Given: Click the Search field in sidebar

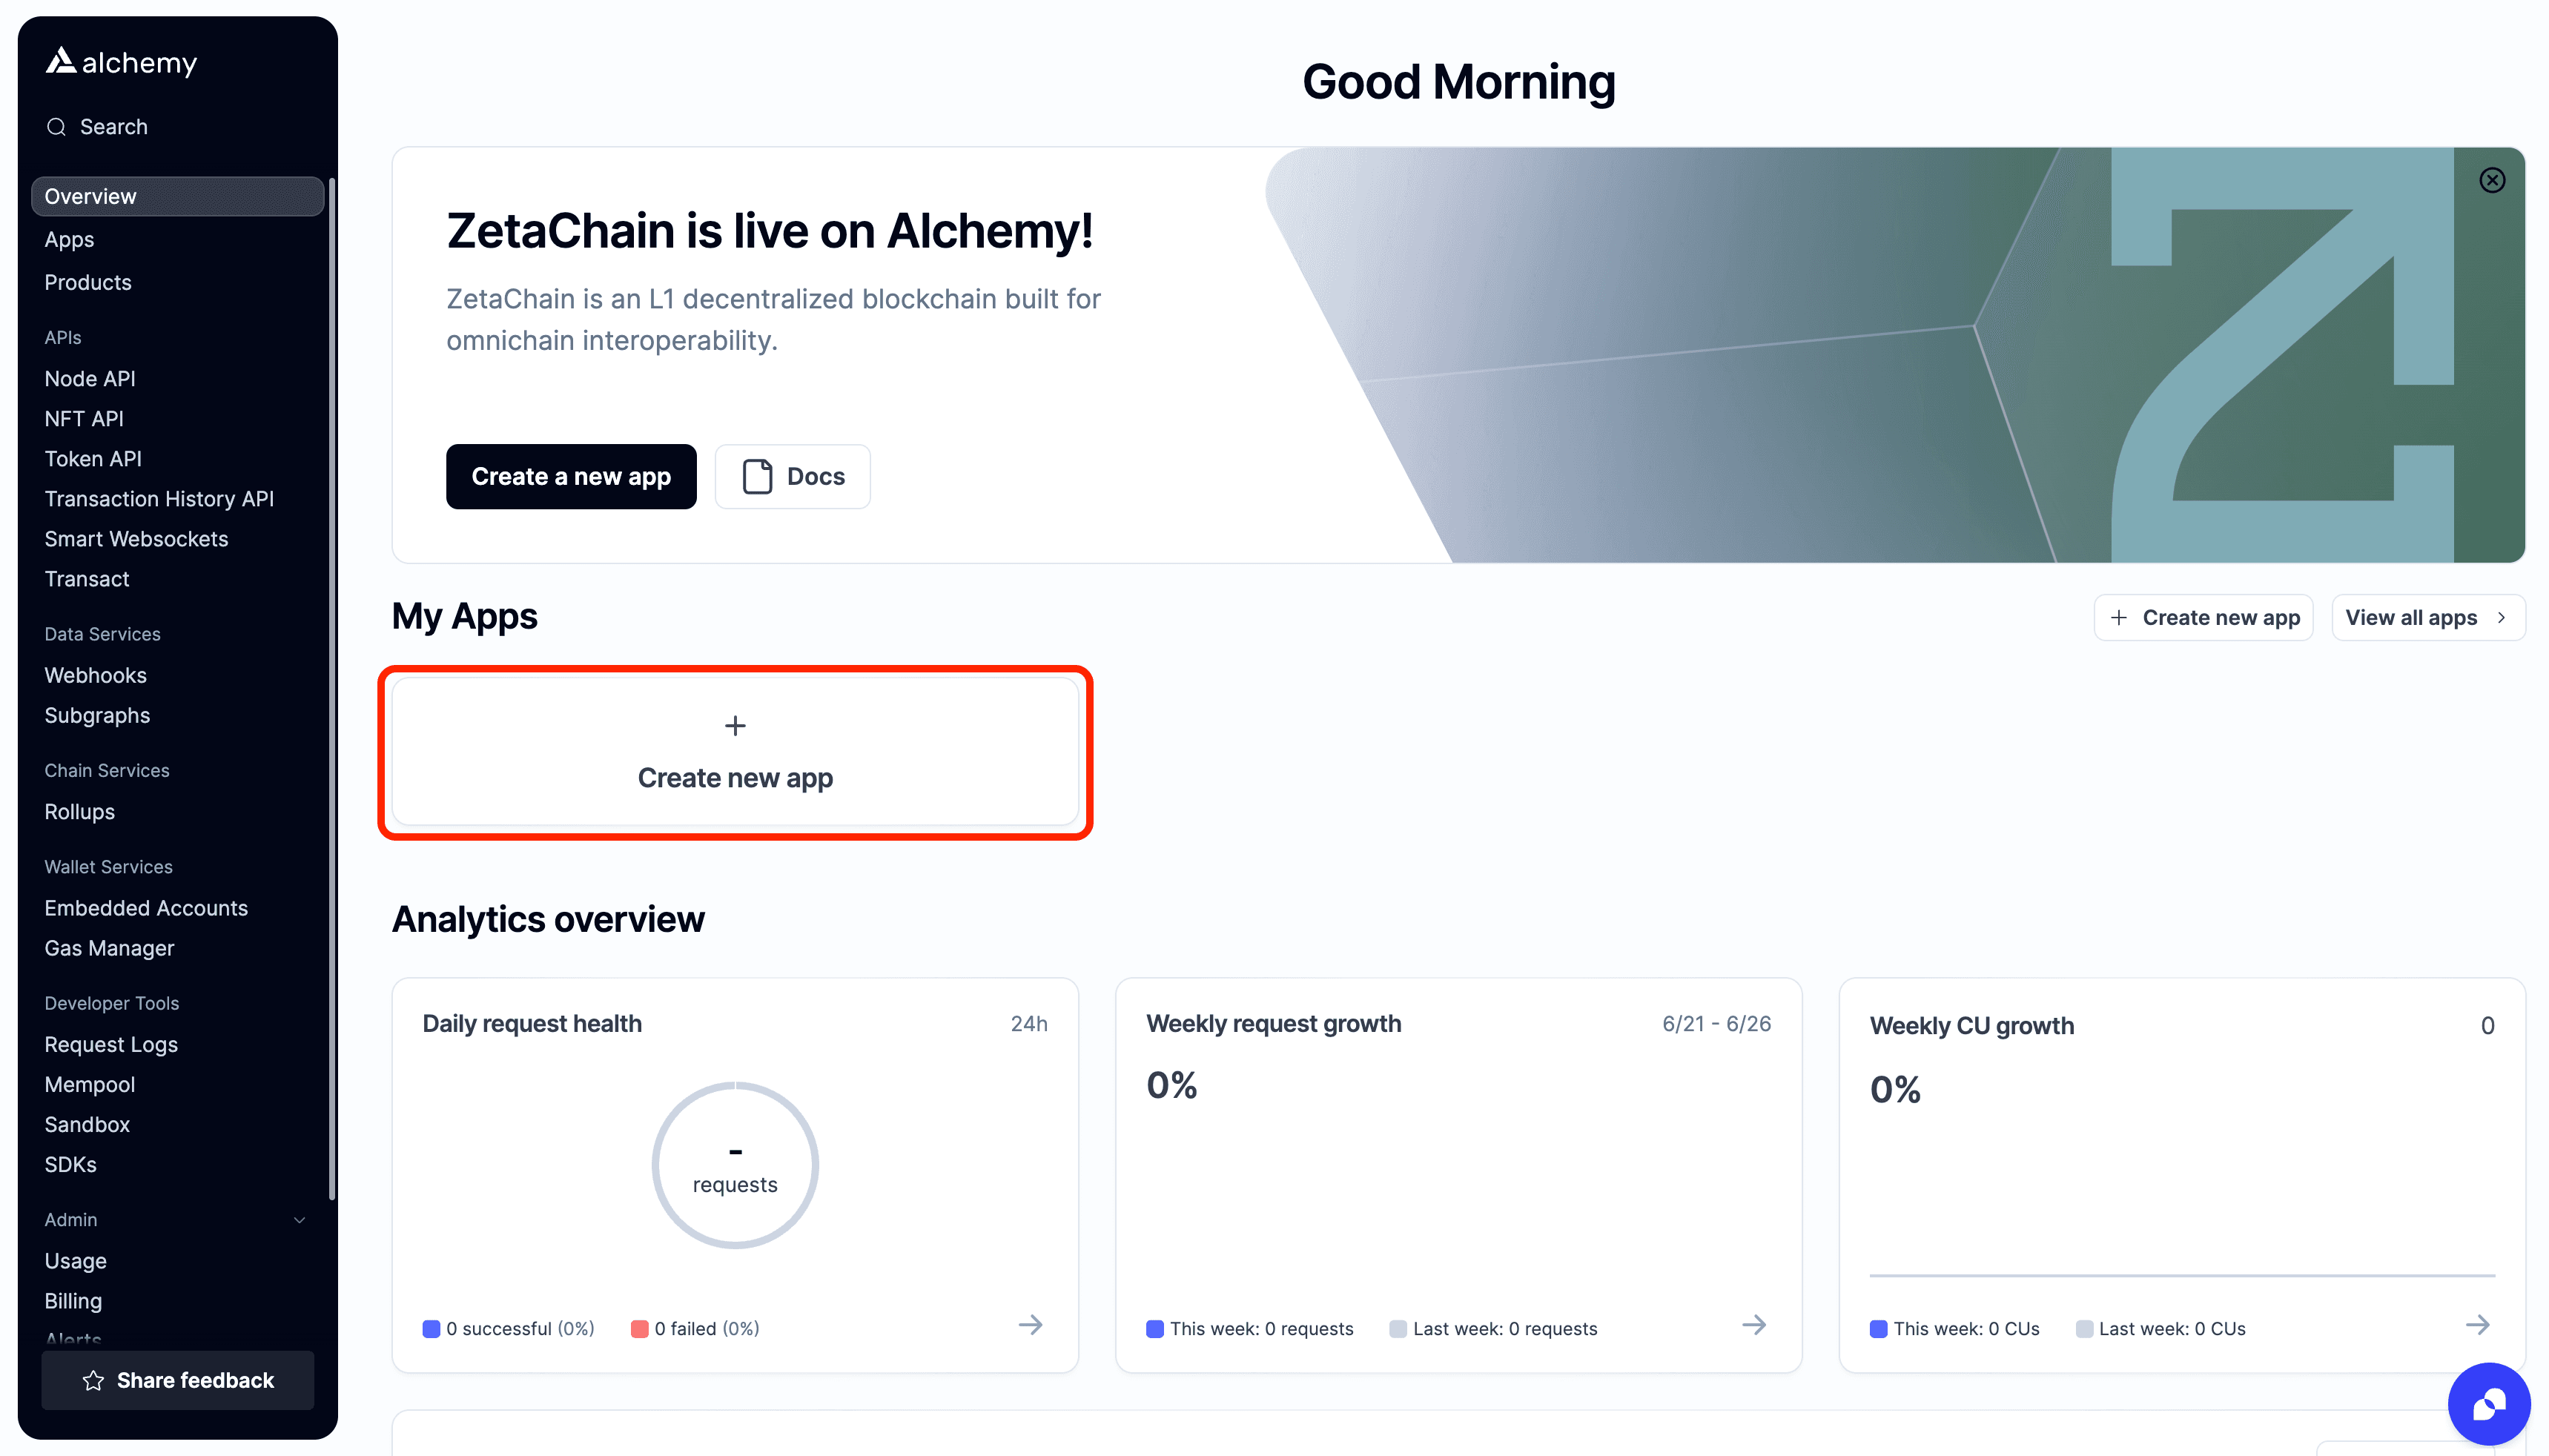Looking at the screenshot, I should tap(114, 127).
